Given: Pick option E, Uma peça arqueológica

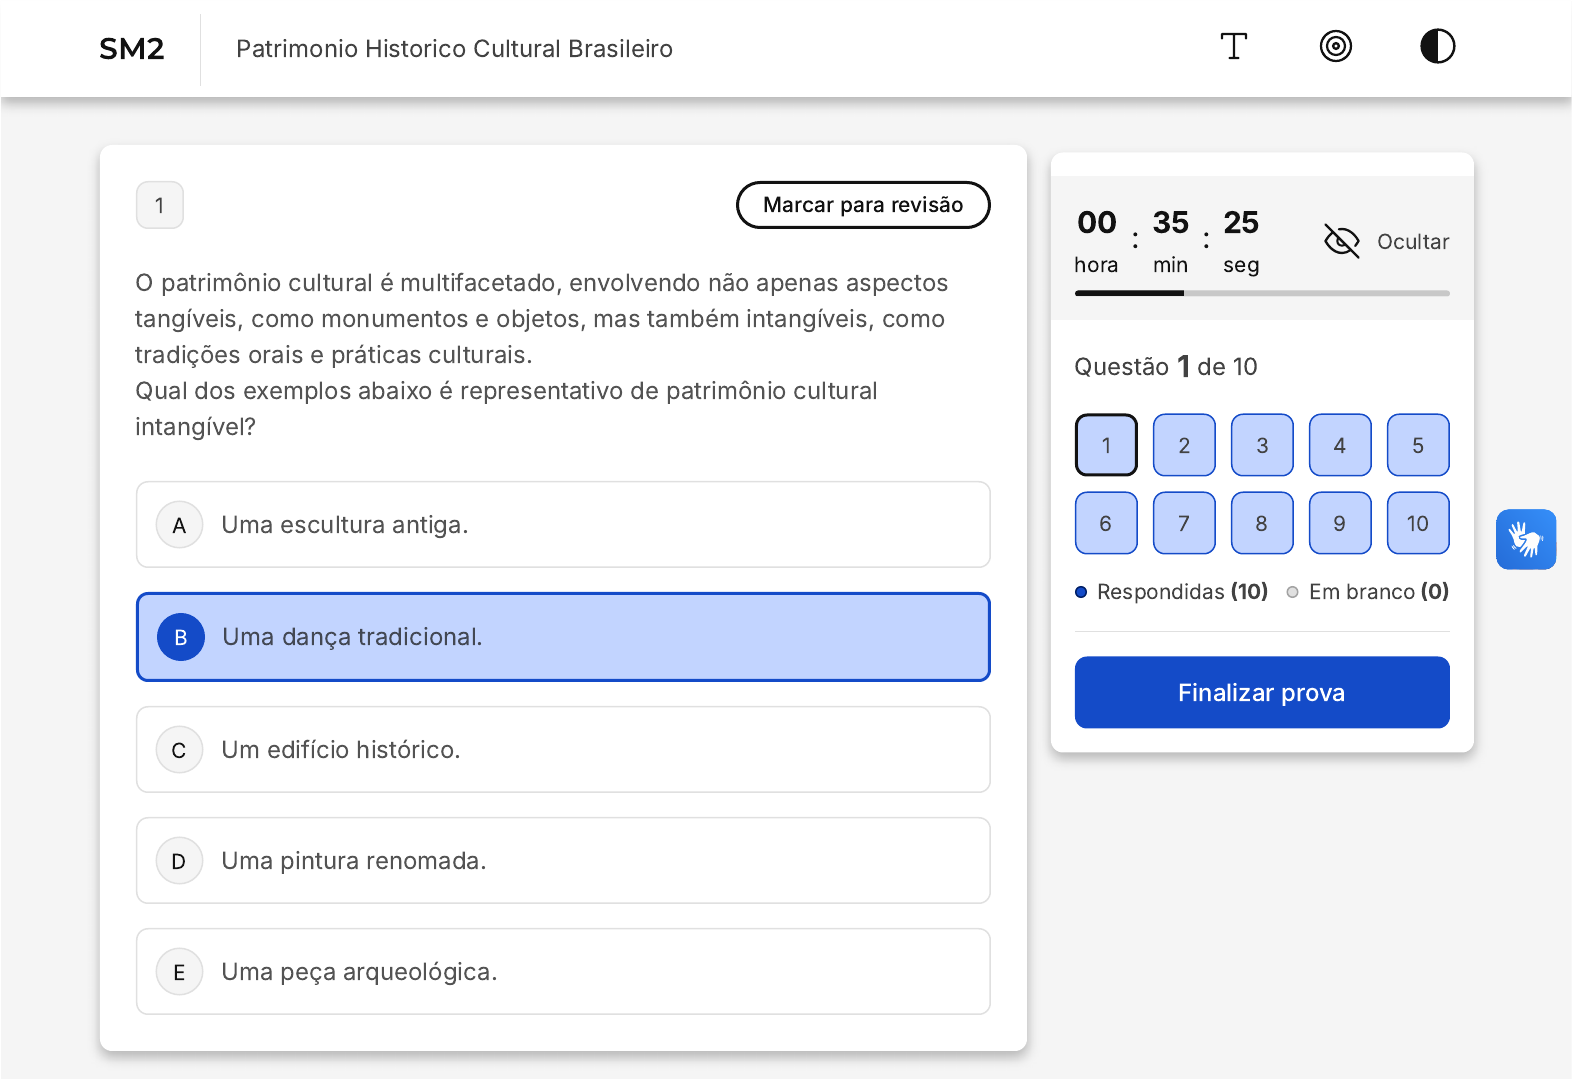Looking at the screenshot, I should point(563,972).
